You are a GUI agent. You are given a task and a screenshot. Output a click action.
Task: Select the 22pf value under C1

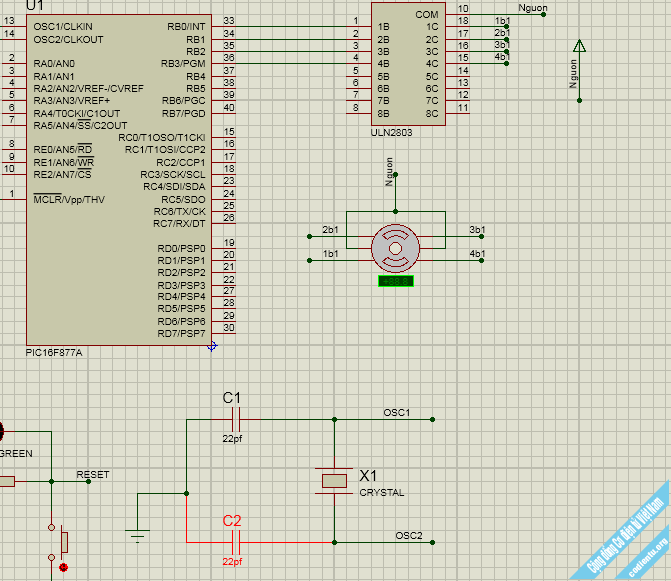click(x=232, y=438)
